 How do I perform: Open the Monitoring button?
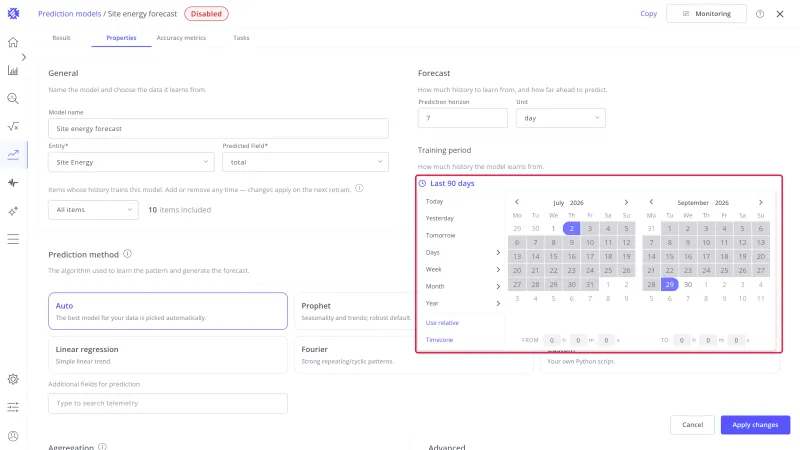[706, 14]
